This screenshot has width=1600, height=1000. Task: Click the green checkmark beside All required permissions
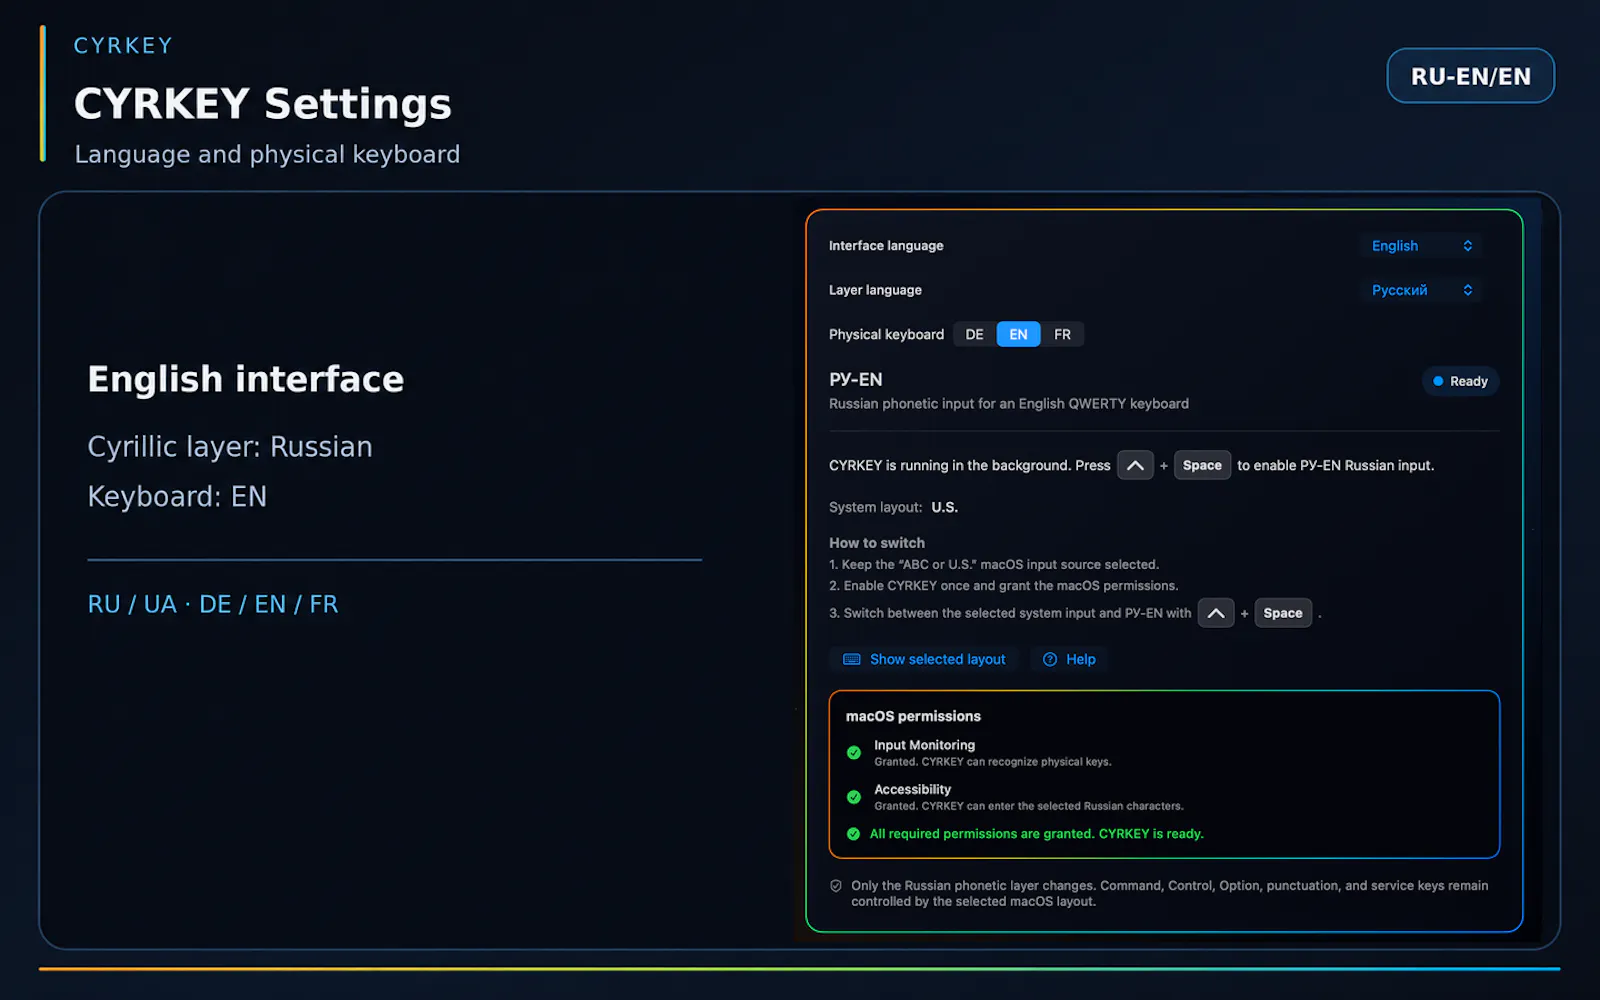pos(854,834)
